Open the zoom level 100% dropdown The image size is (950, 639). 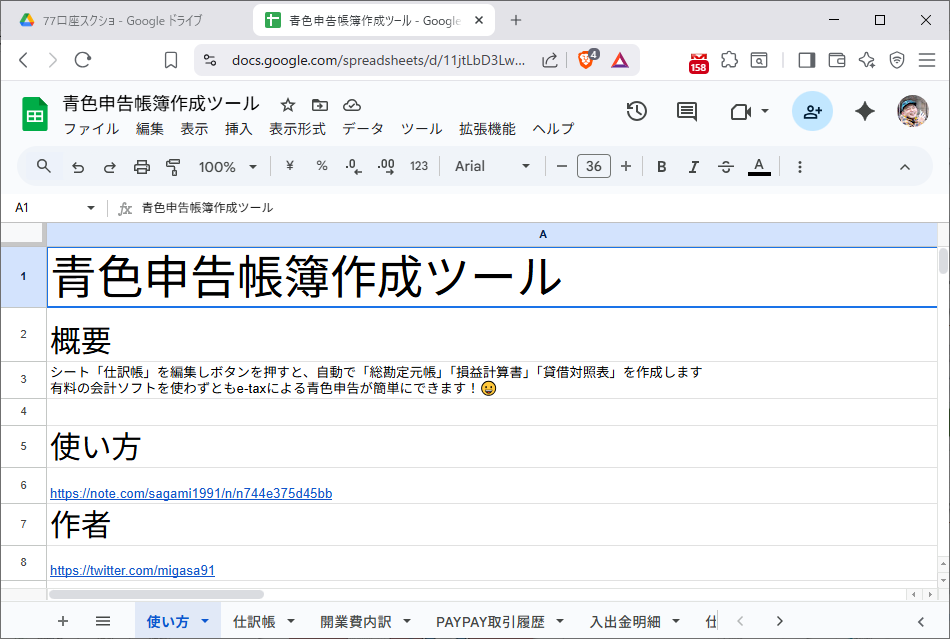227,166
